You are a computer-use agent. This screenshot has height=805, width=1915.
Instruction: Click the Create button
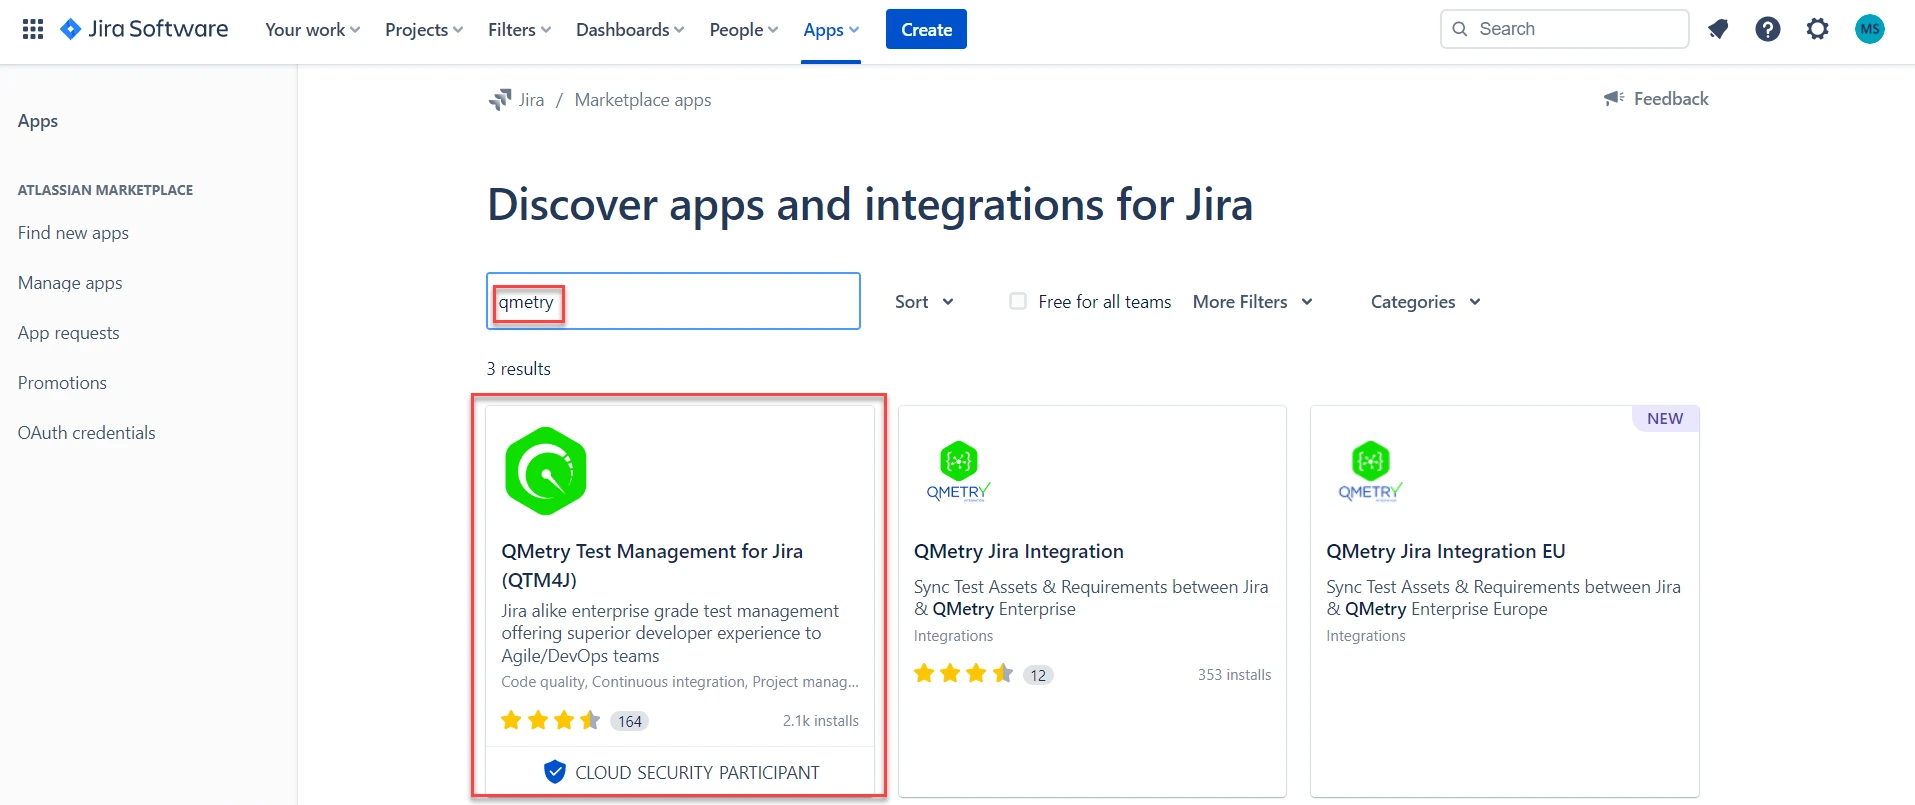click(926, 29)
